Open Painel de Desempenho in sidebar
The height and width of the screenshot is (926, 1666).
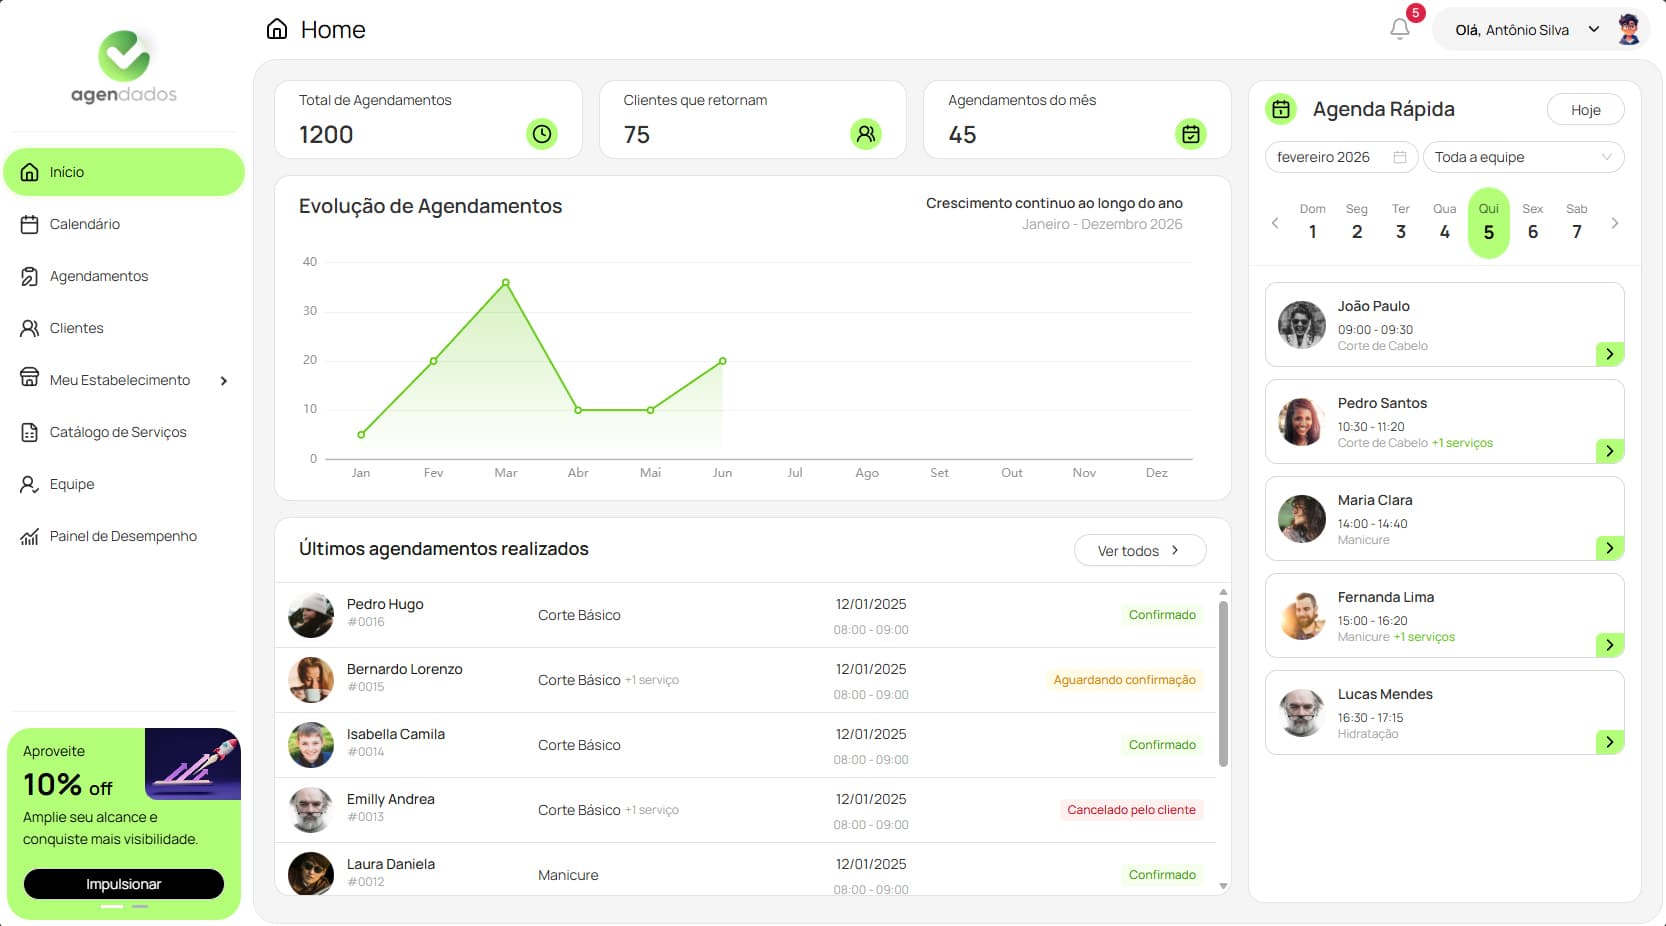[x=123, y=536]
